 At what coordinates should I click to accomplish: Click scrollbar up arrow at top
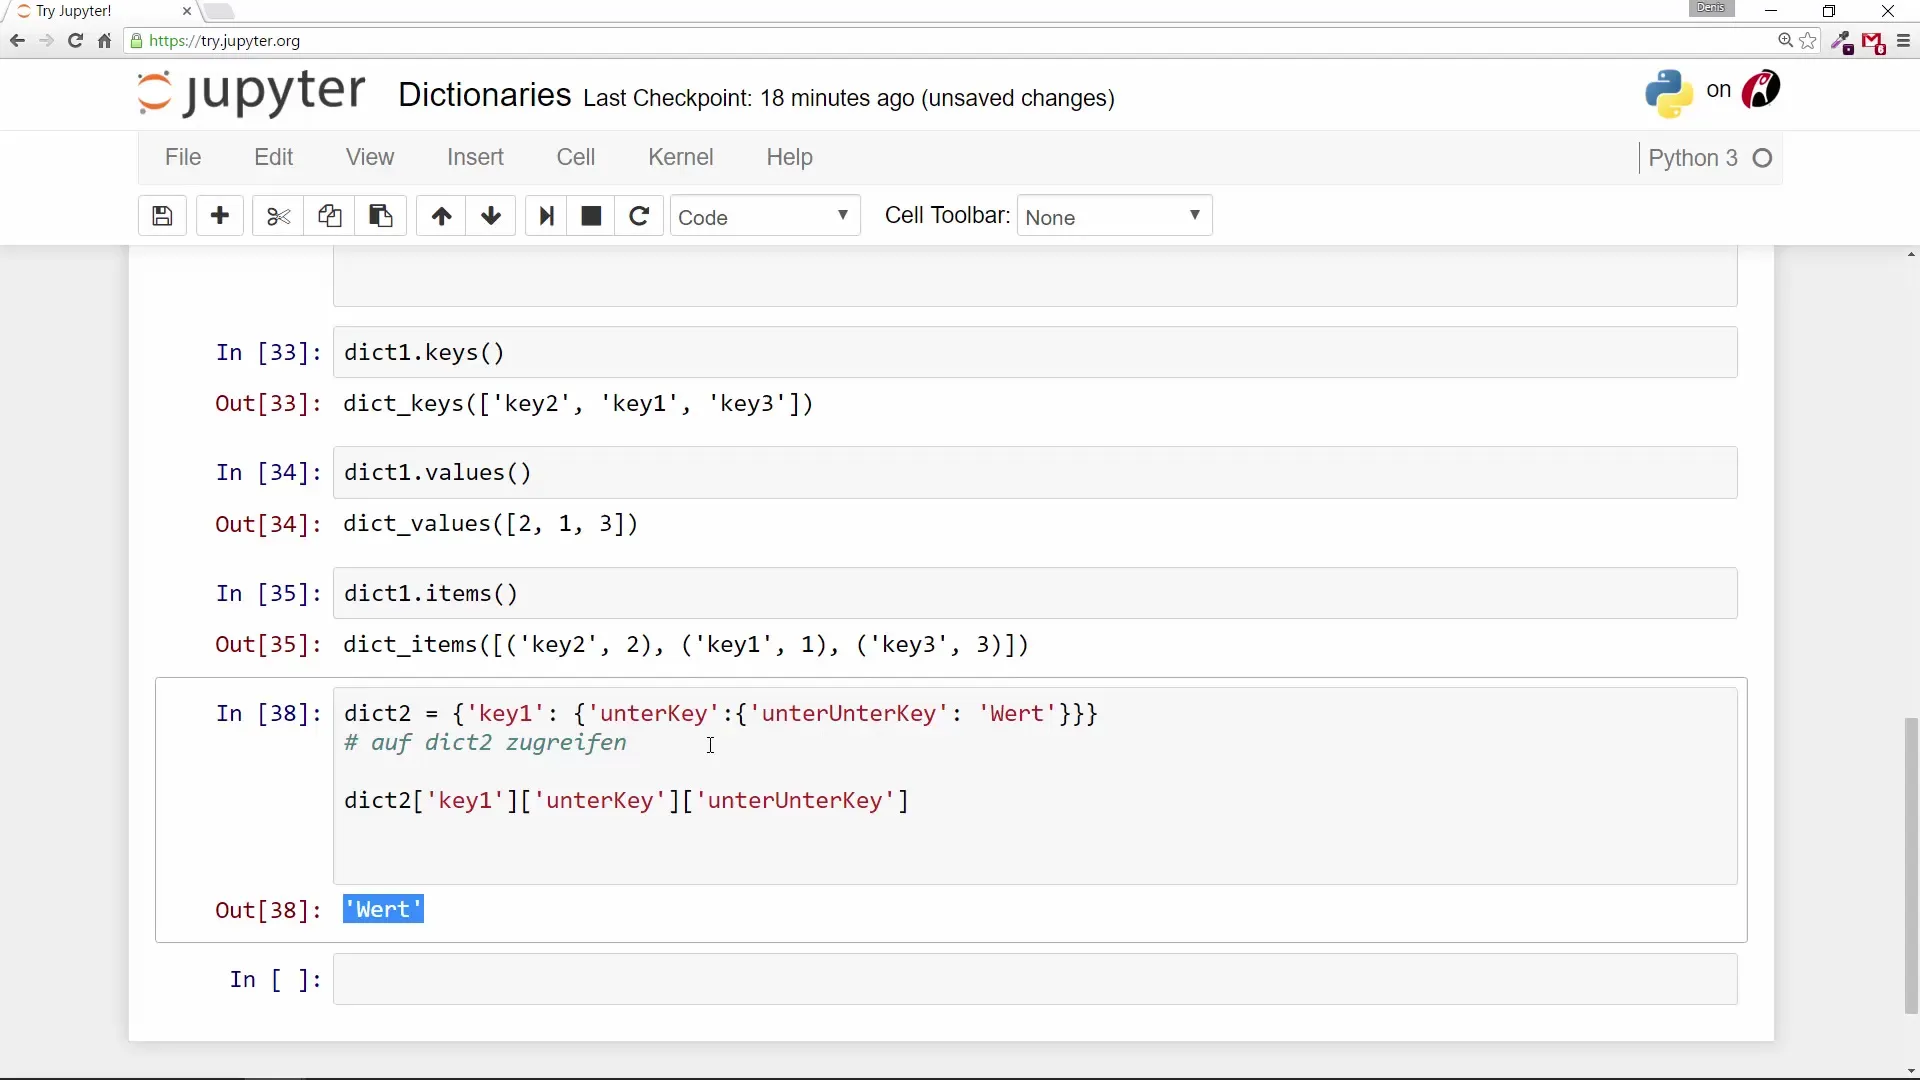[x=1911, y=255]
